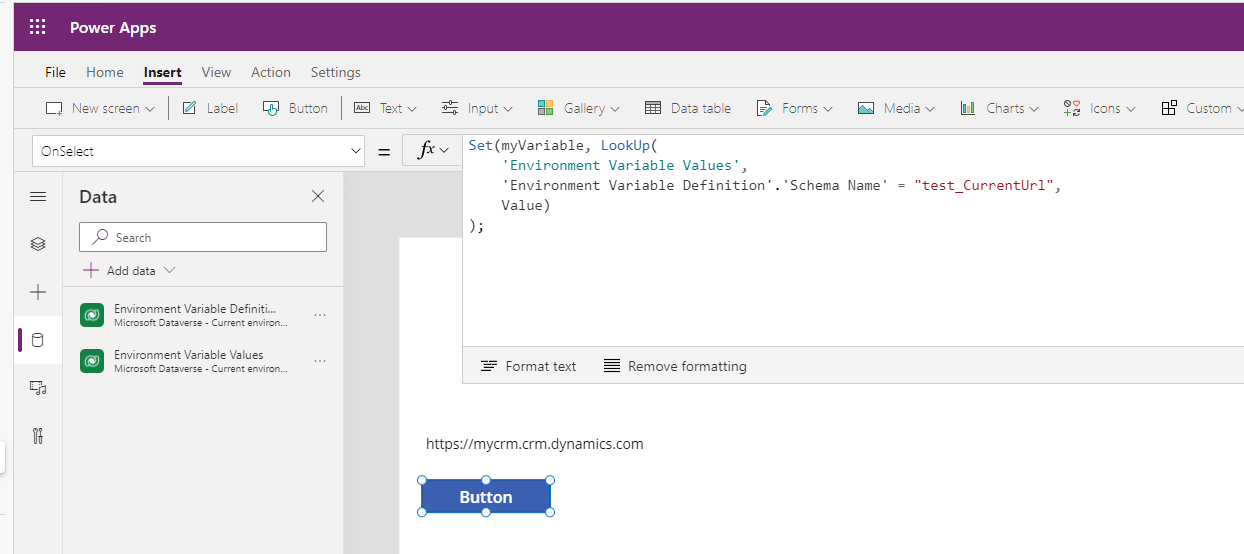Image resolution: width=1244 pixels, height=554 pixels.
Task: Click the Data panel heading
Action: pyautogui.click(x=98, y=197)
